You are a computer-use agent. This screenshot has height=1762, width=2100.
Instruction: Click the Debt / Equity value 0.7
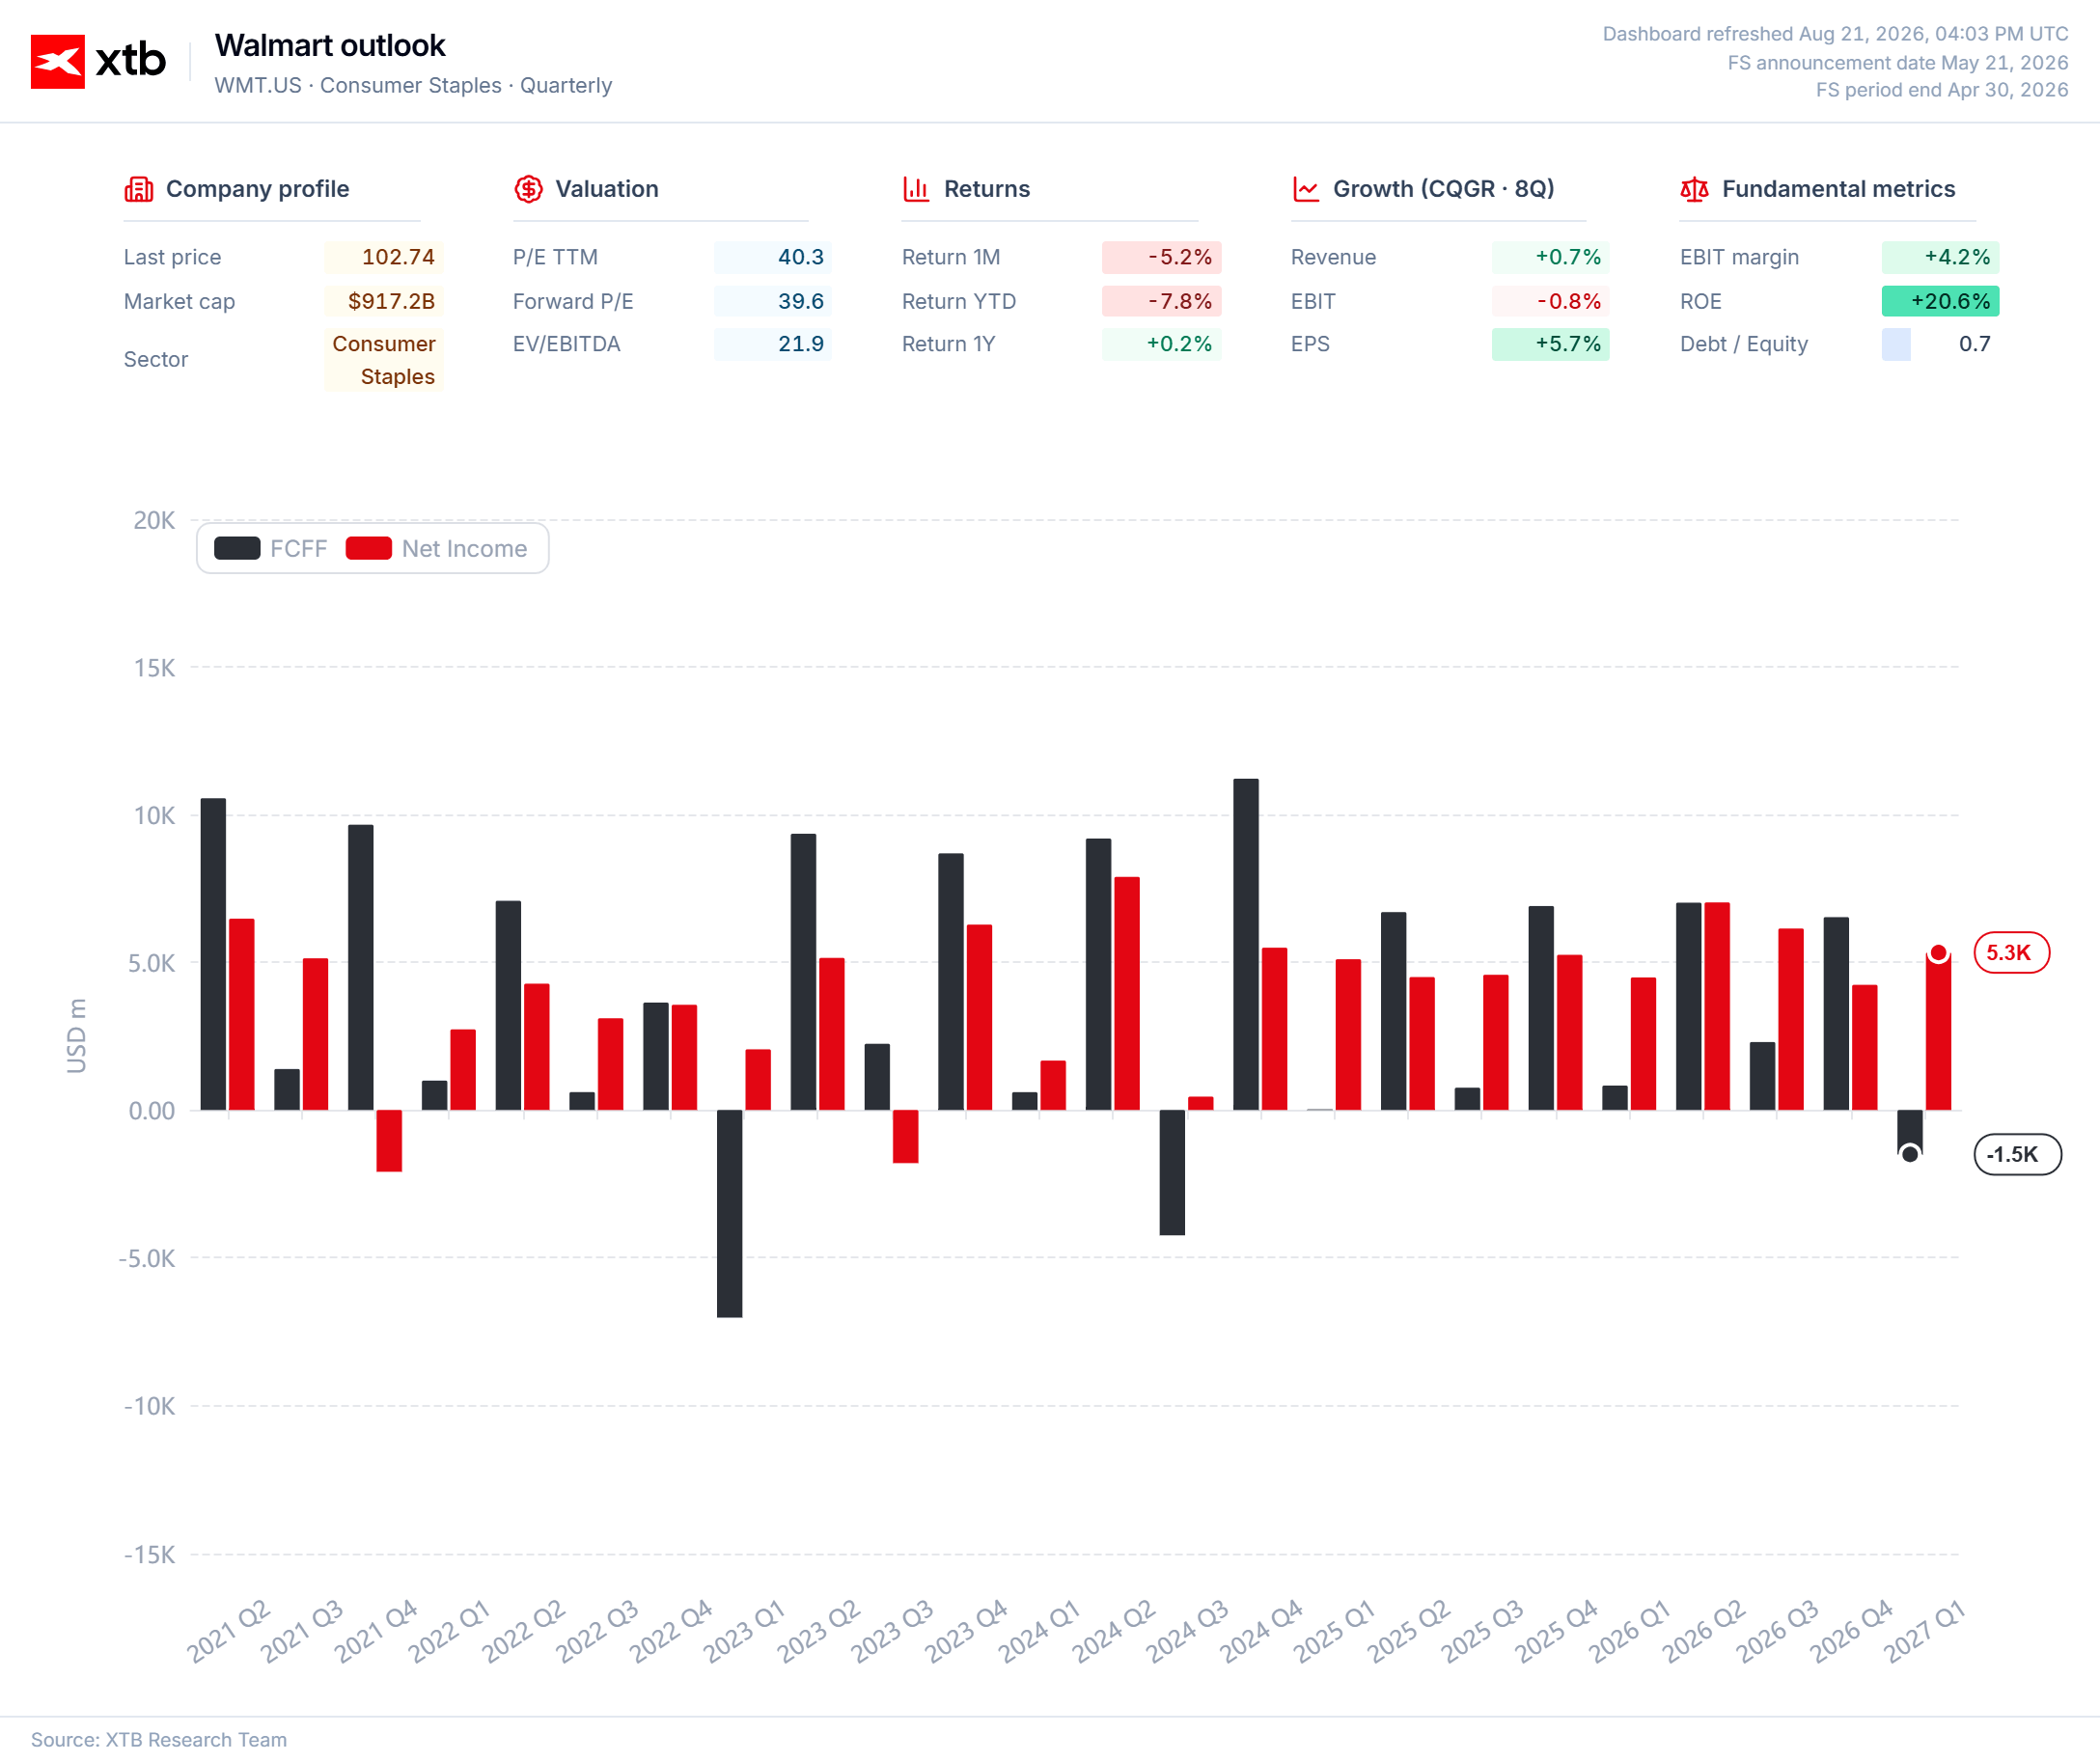point(1974,344)
